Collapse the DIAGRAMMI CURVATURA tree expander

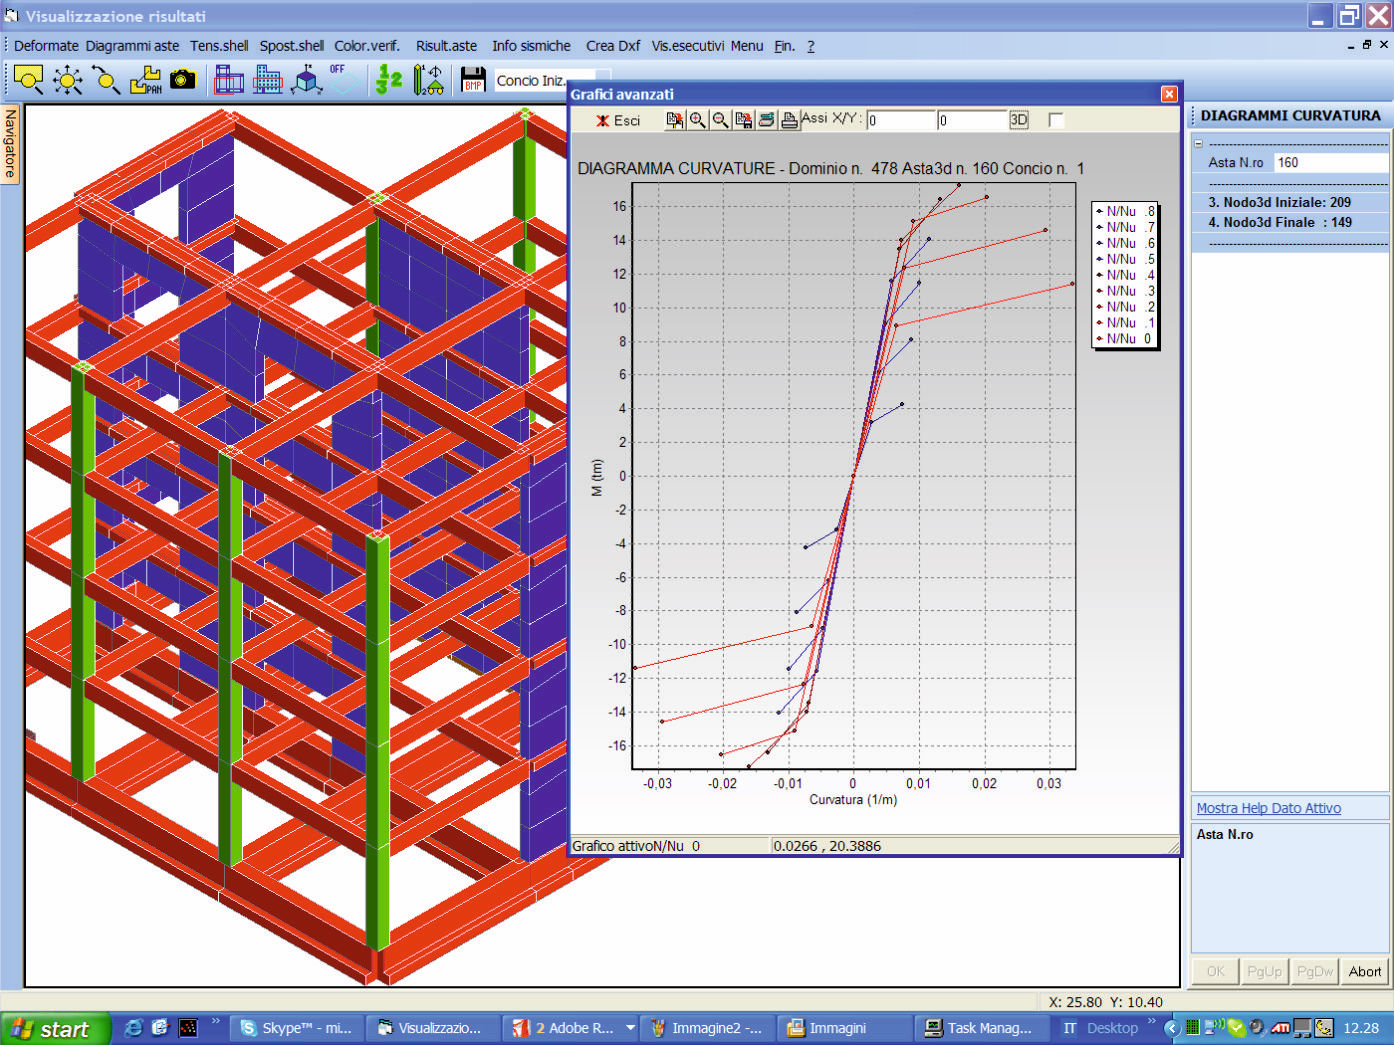[1198, 143]
